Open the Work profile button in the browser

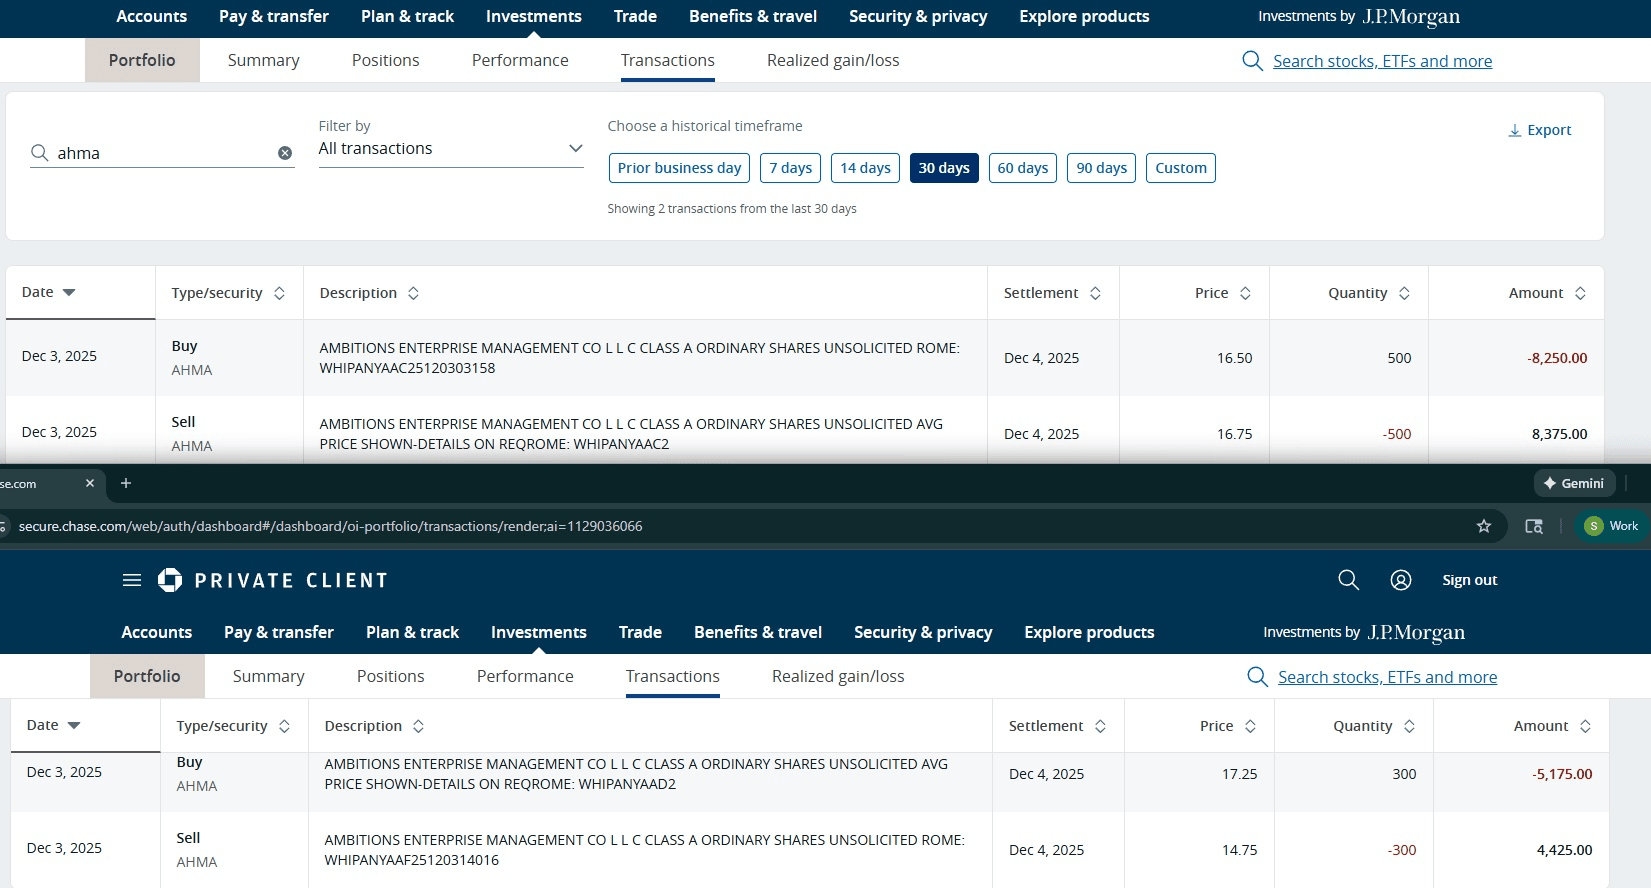pos(1612,526)
